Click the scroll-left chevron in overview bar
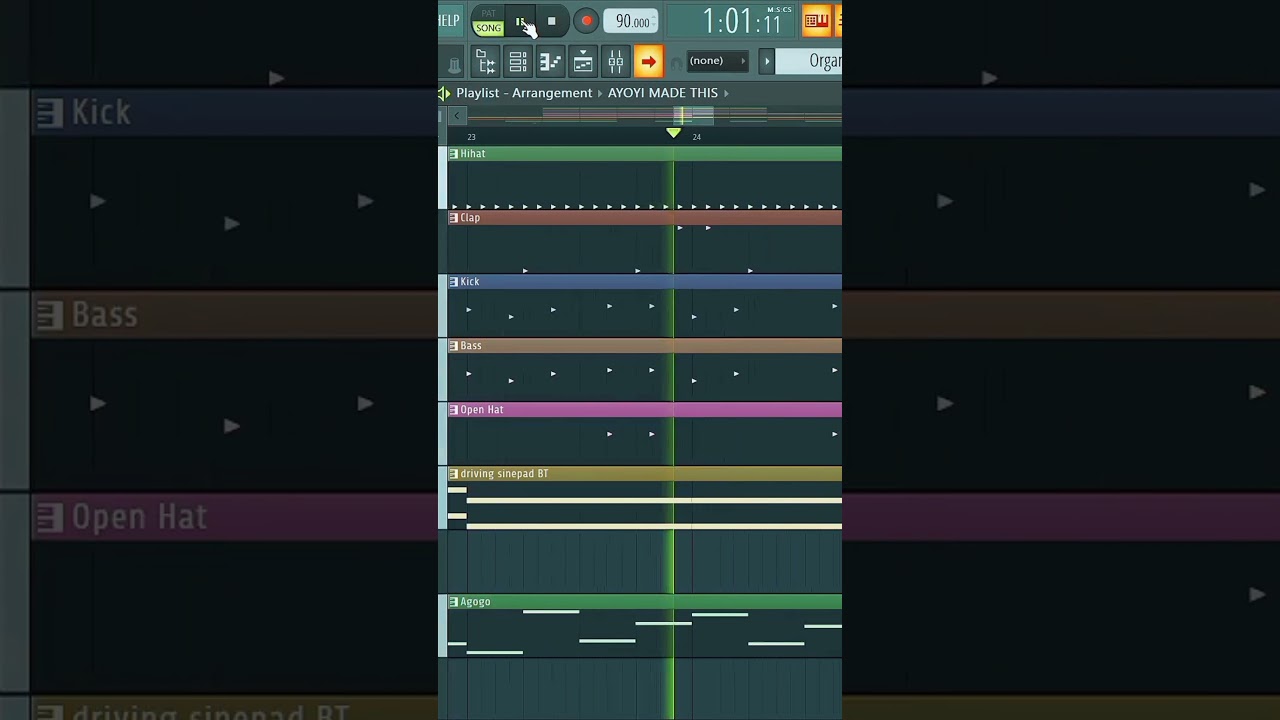The height and width of the screenshot is (720, 1280). coord(457,116)
